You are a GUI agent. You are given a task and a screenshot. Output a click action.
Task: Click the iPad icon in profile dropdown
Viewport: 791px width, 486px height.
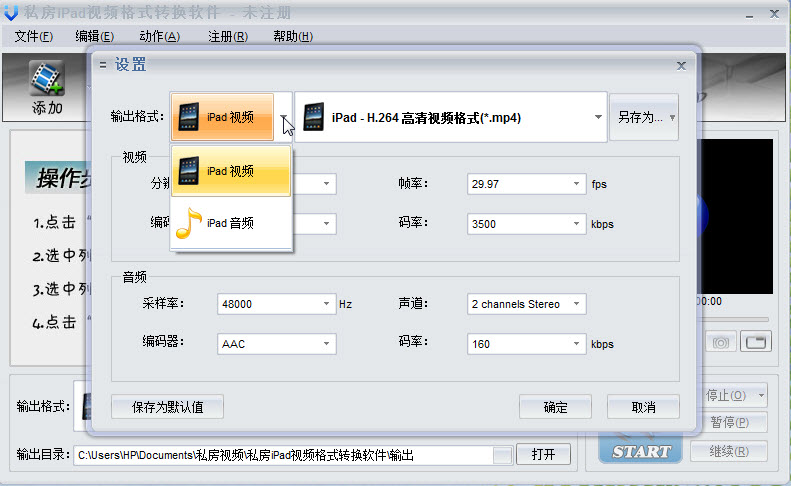point(314,117)
